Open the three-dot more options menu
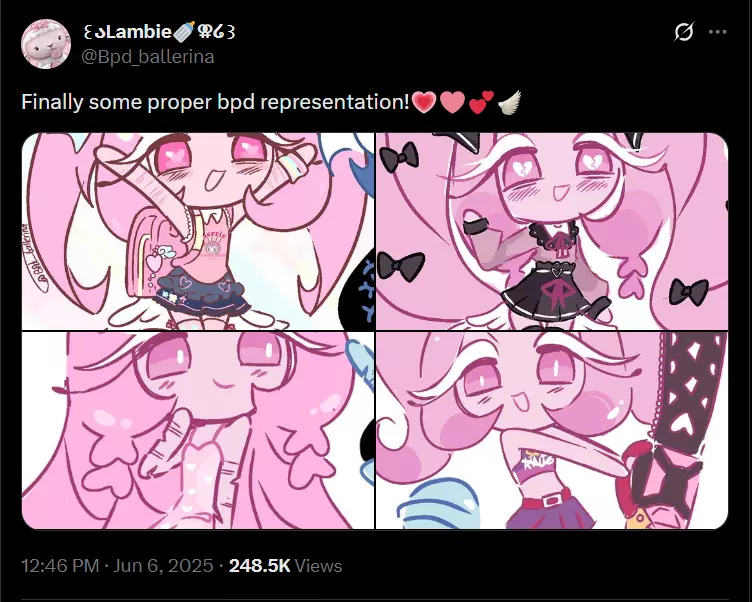 [x=717, y=32]
